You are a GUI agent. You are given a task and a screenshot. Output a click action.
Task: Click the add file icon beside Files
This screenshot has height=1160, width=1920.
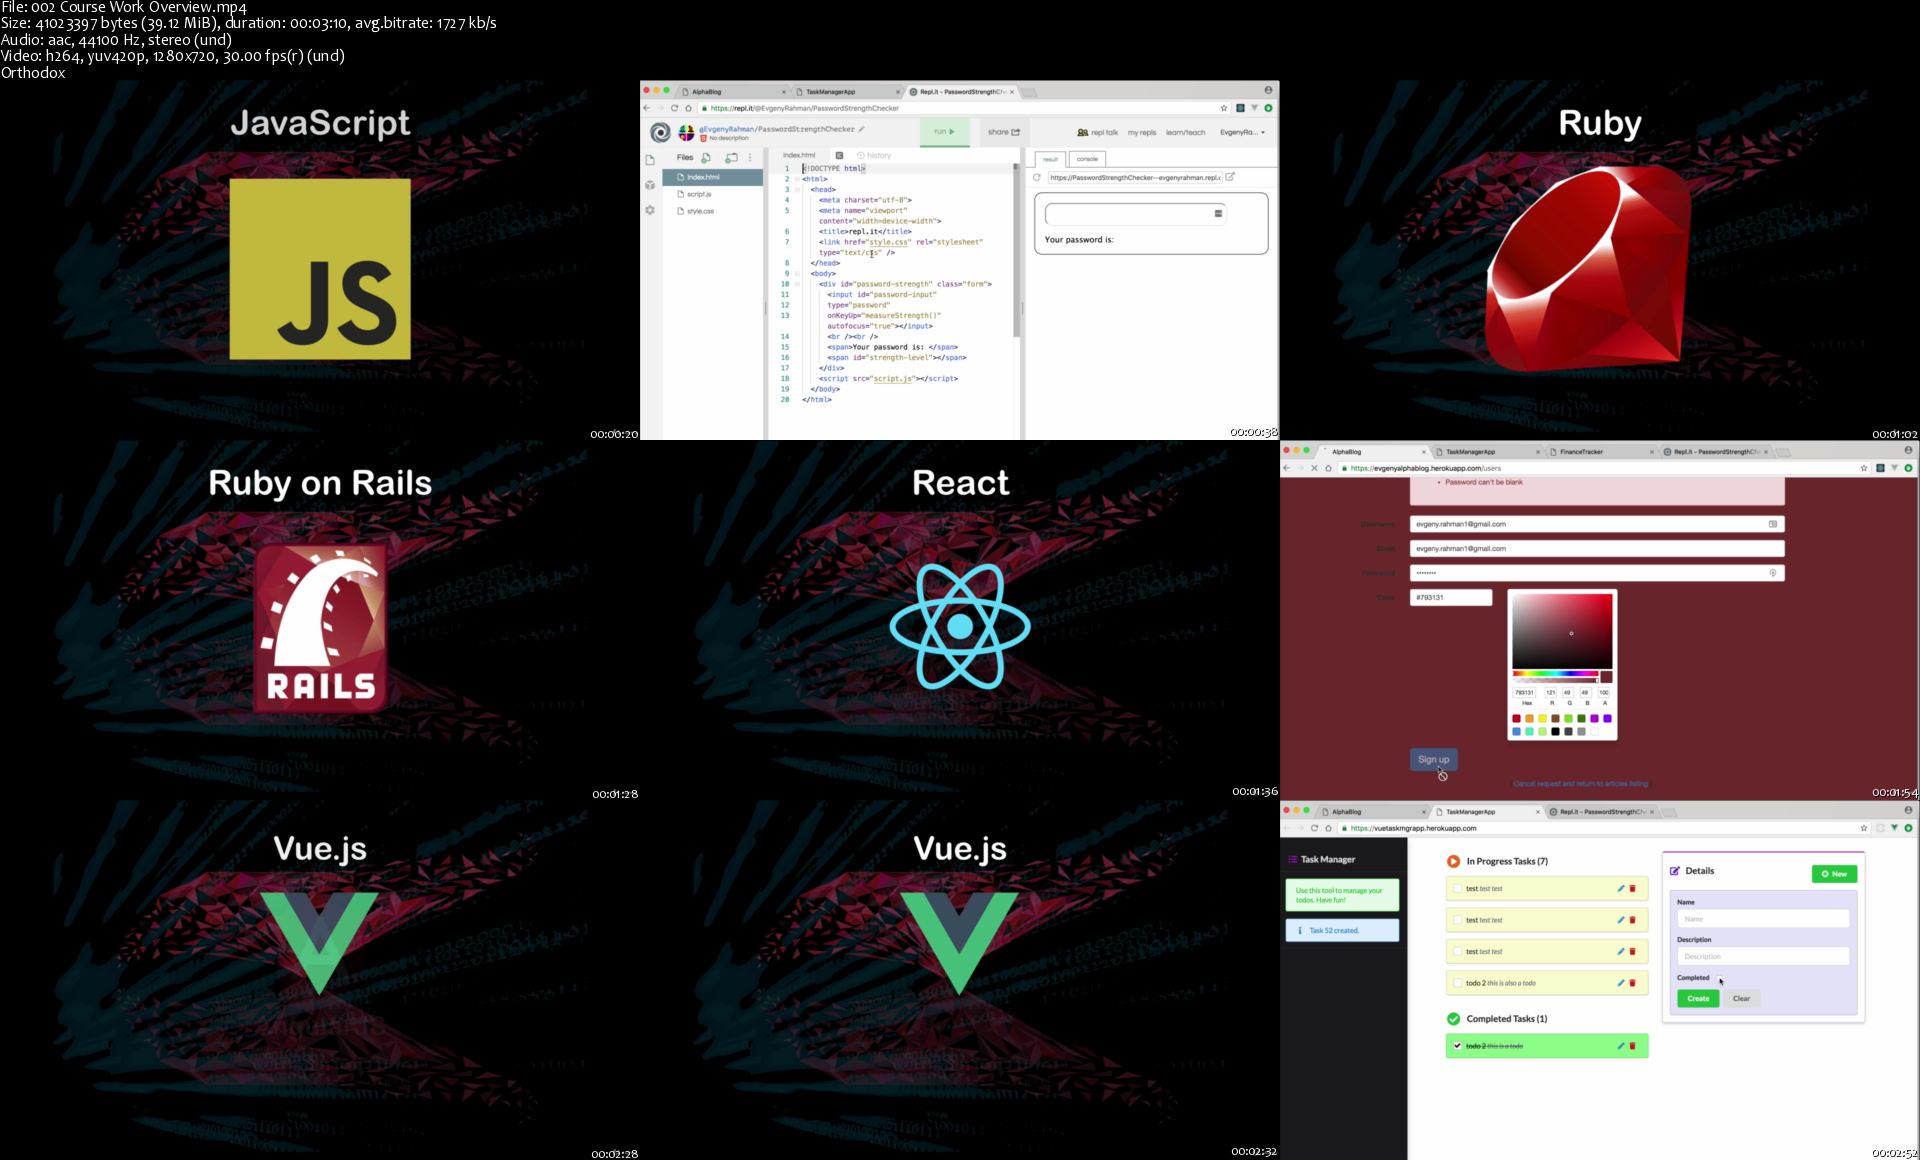pyautogui.click(x=706, y=158)
